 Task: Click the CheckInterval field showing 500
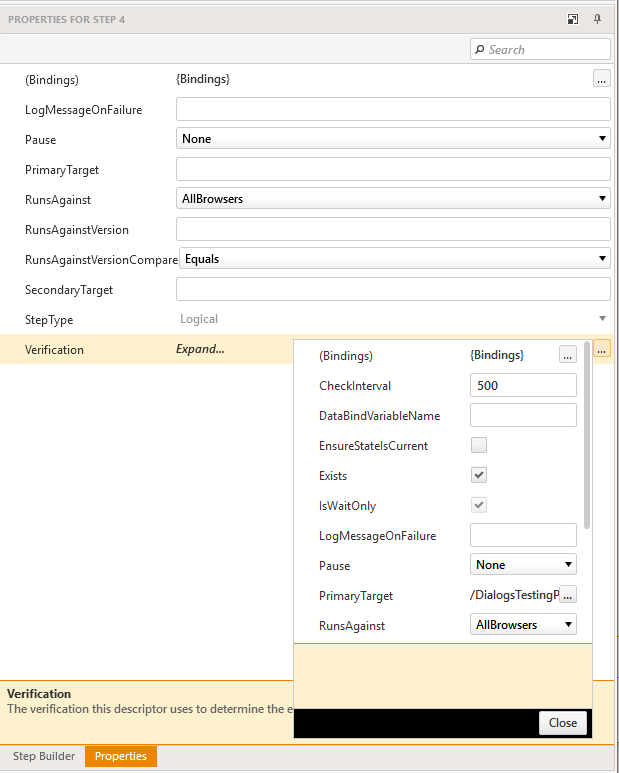point(523,385)
